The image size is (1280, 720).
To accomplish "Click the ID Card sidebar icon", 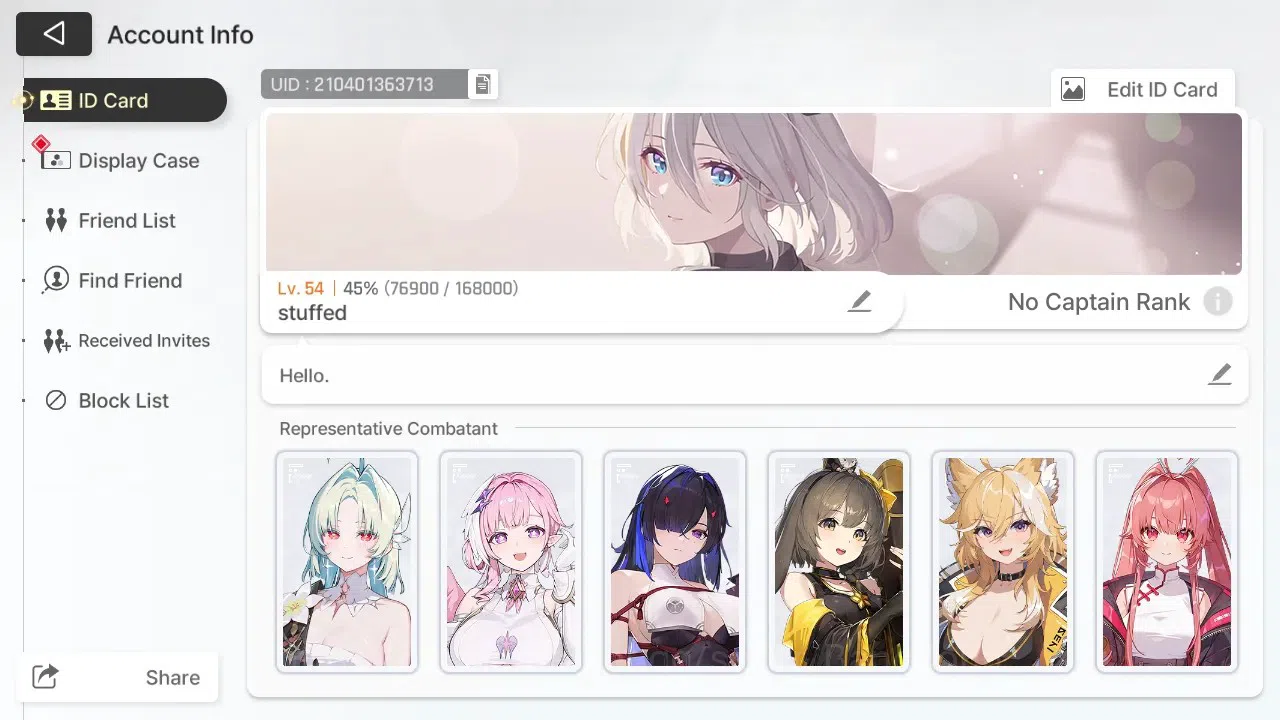I will (x=55, y=101).
